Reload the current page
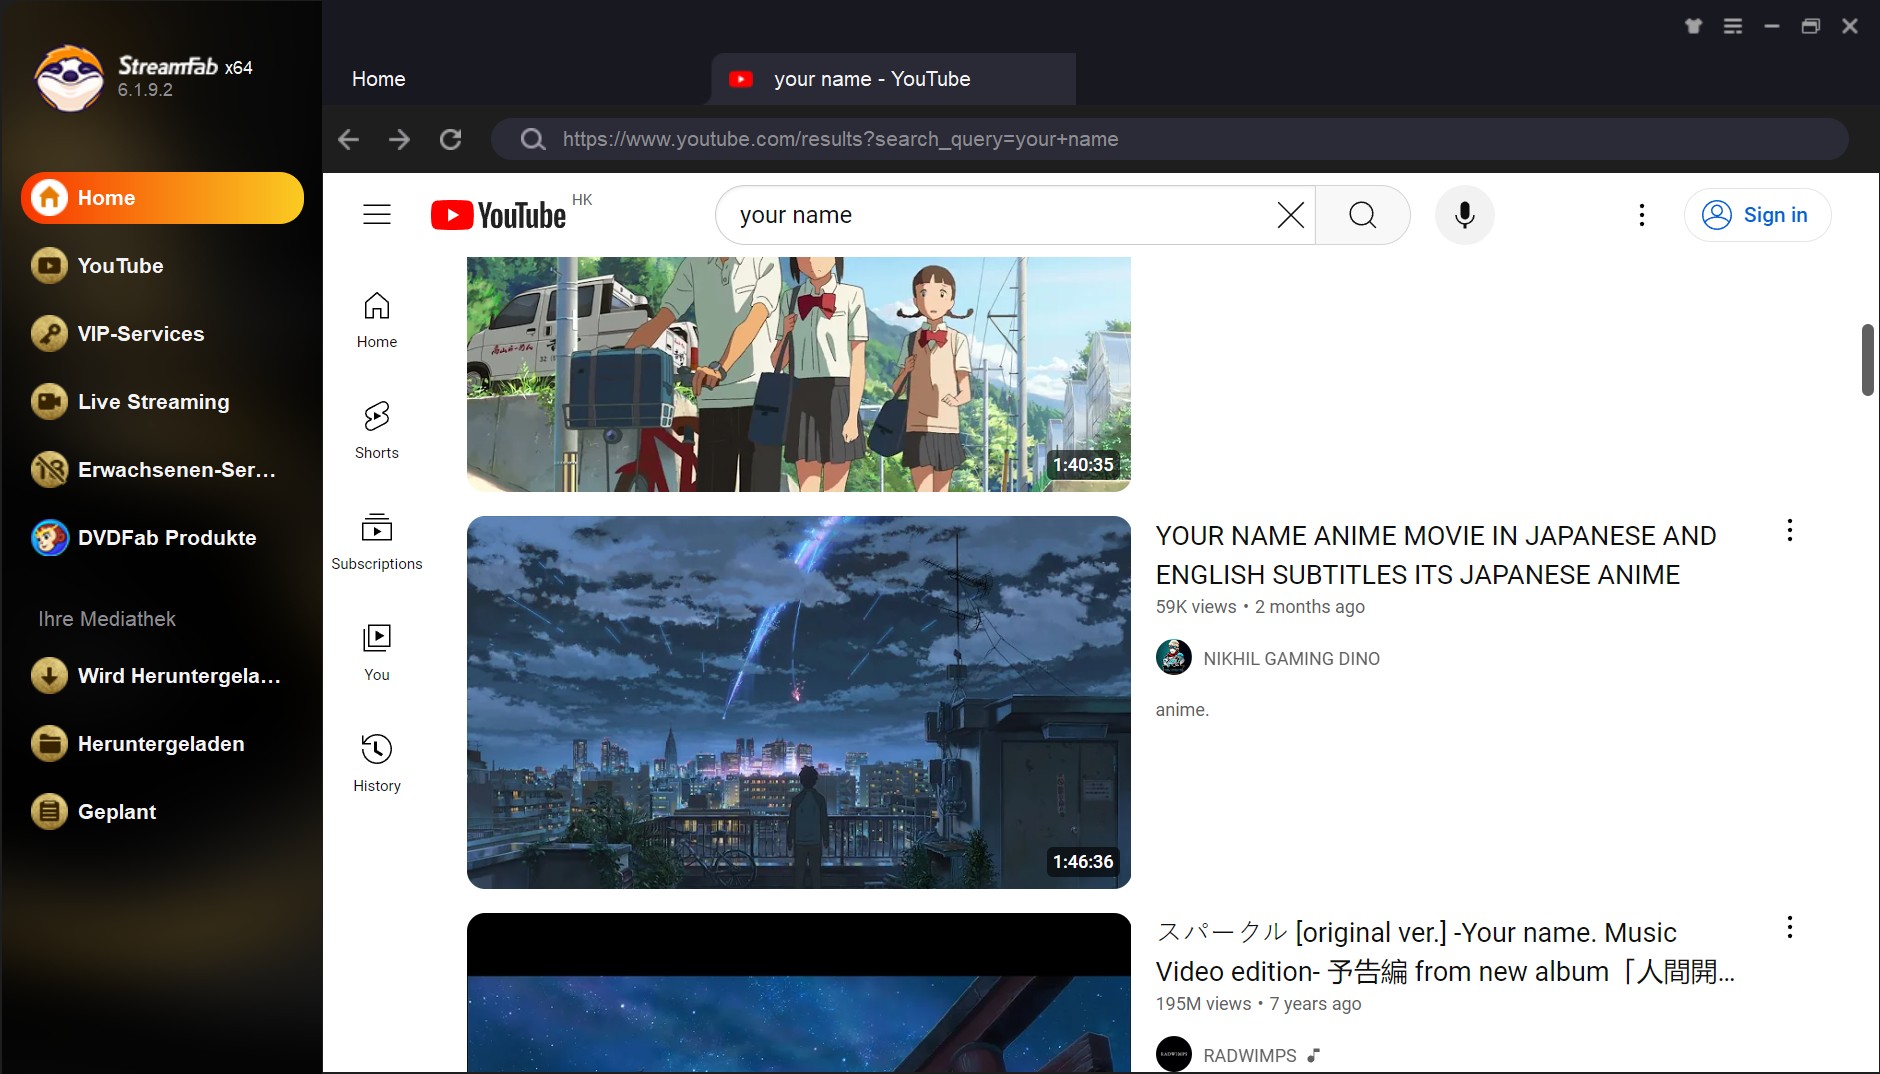Image resolution: width=1880 pixels, height=1074 pixels. coord(451,139)
